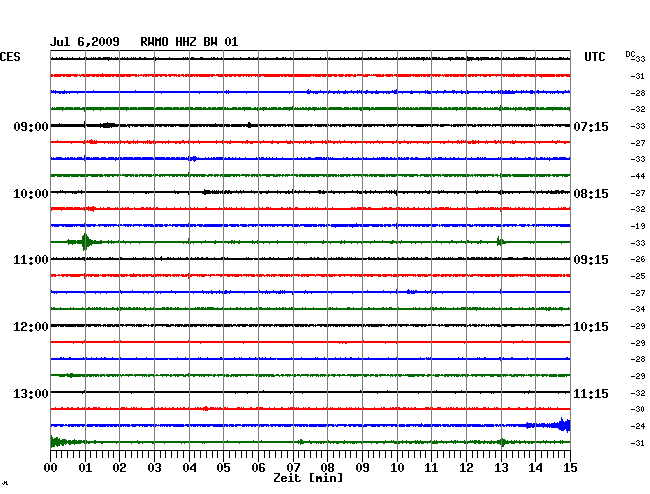Click the DC value -25
Image resolution: width=650 pixels, height=494 pixels.
pos(638,276)
